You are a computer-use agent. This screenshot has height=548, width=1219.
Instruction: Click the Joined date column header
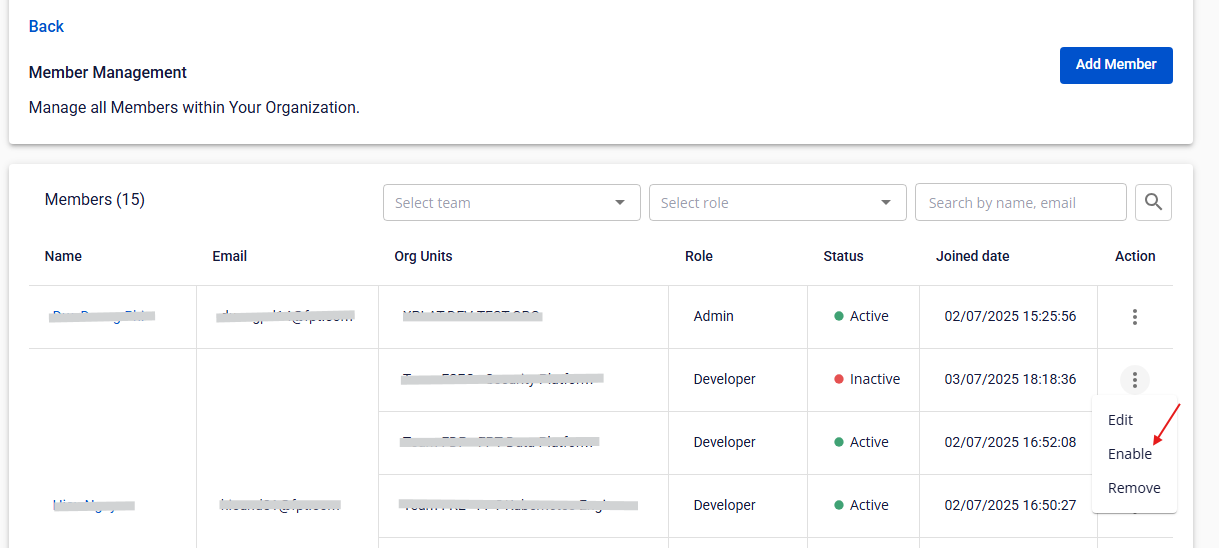point(972,256)
